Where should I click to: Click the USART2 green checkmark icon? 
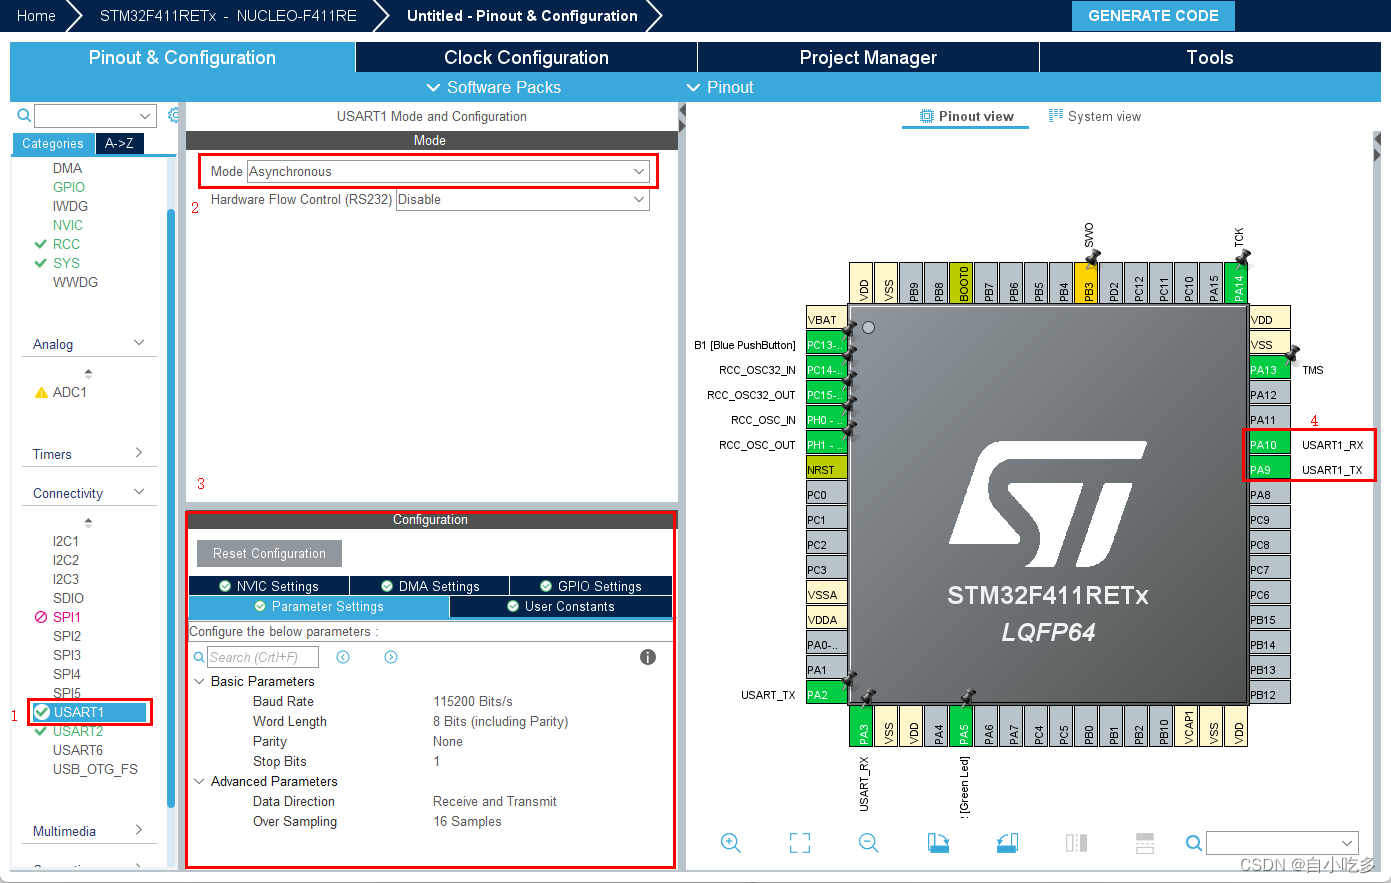41,731
